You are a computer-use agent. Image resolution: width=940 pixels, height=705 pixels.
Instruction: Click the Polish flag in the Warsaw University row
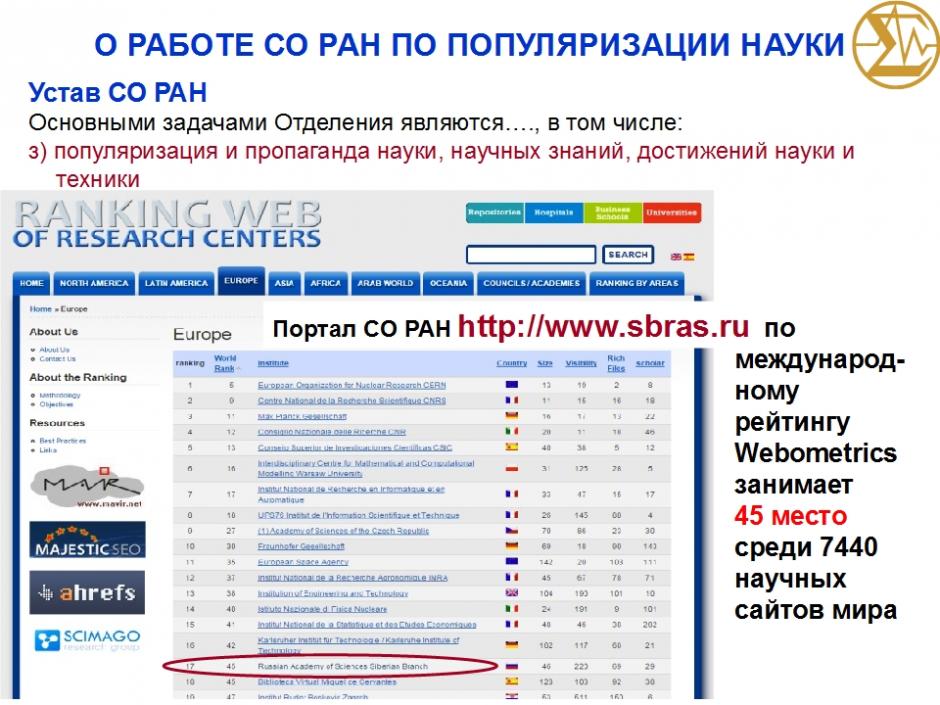511,468
